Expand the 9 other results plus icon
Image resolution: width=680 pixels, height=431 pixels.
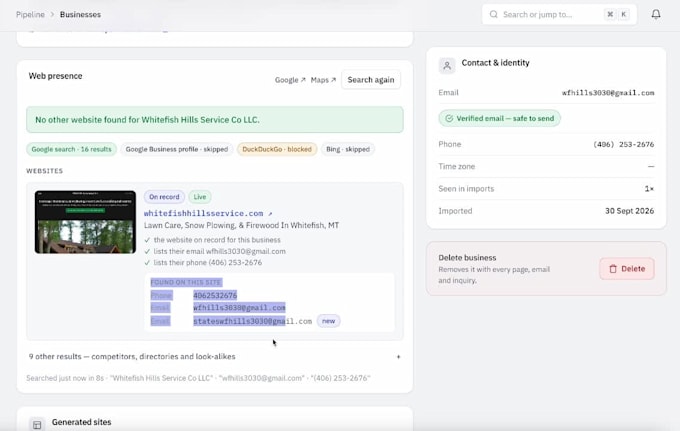point(398,357)
